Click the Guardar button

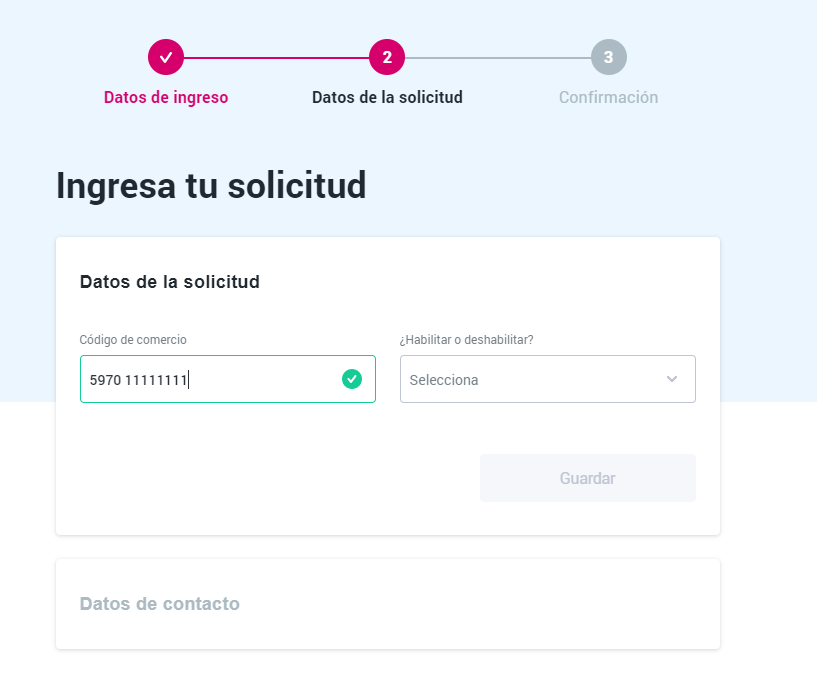(588, 478)
